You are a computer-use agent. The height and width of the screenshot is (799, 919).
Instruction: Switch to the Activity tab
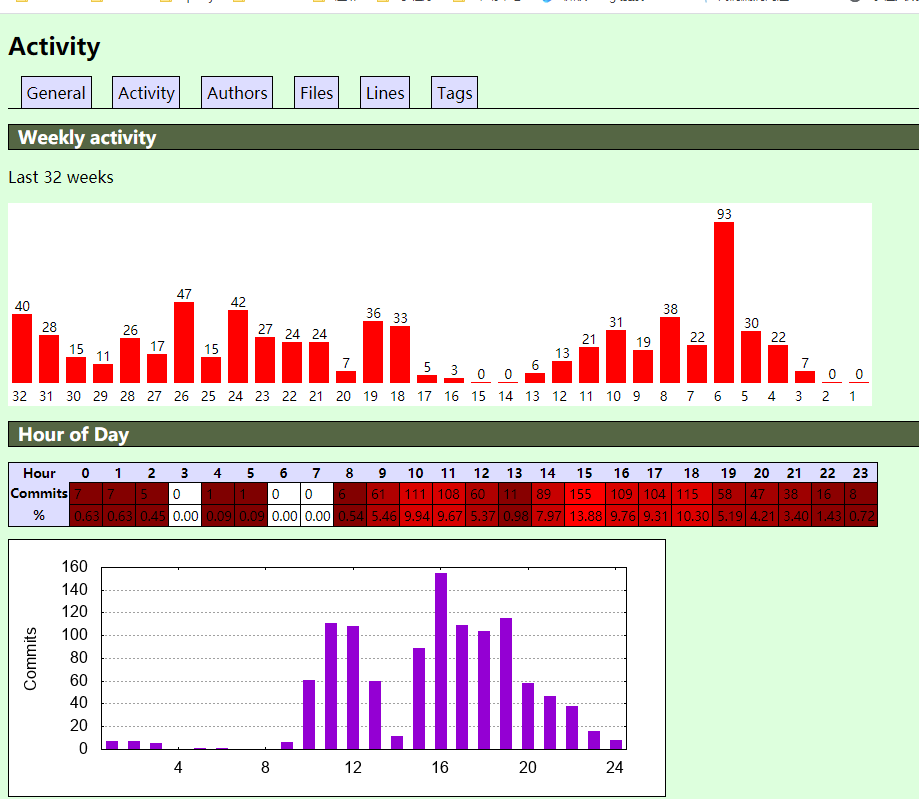[146, 93]
